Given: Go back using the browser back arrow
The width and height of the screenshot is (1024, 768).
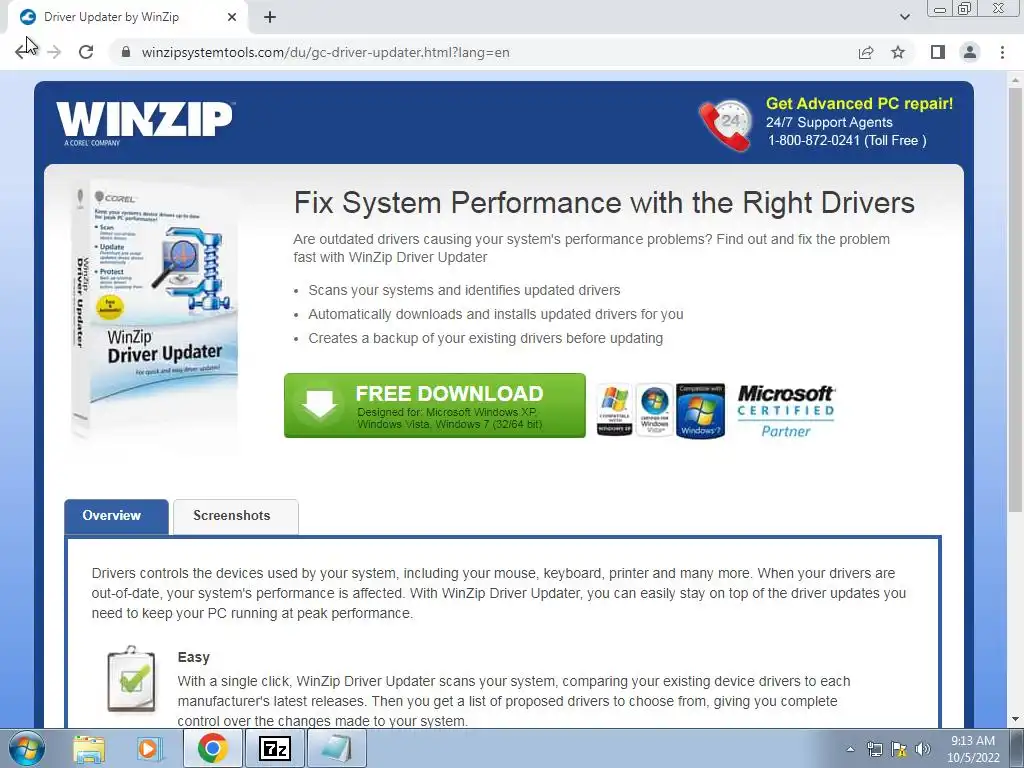Looking at the screenshot, I should click(x=22, y=52).
